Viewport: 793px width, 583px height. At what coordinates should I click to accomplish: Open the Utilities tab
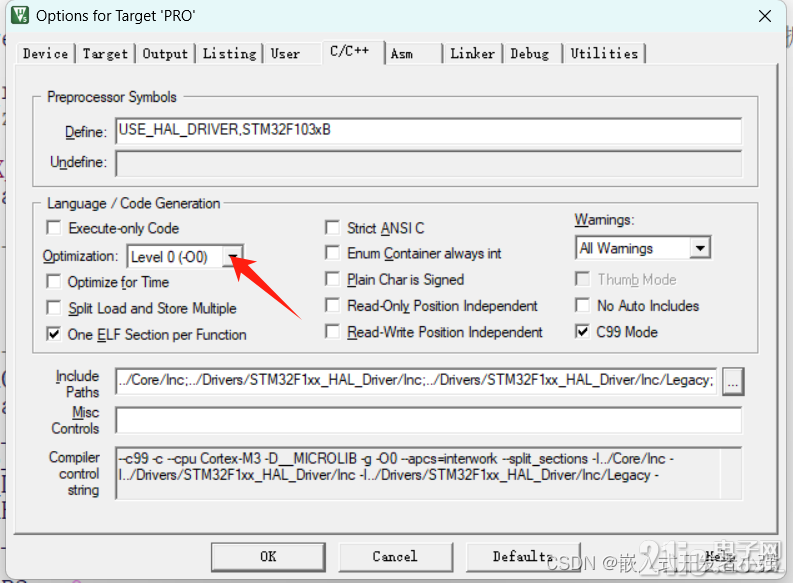coord(604,54)
